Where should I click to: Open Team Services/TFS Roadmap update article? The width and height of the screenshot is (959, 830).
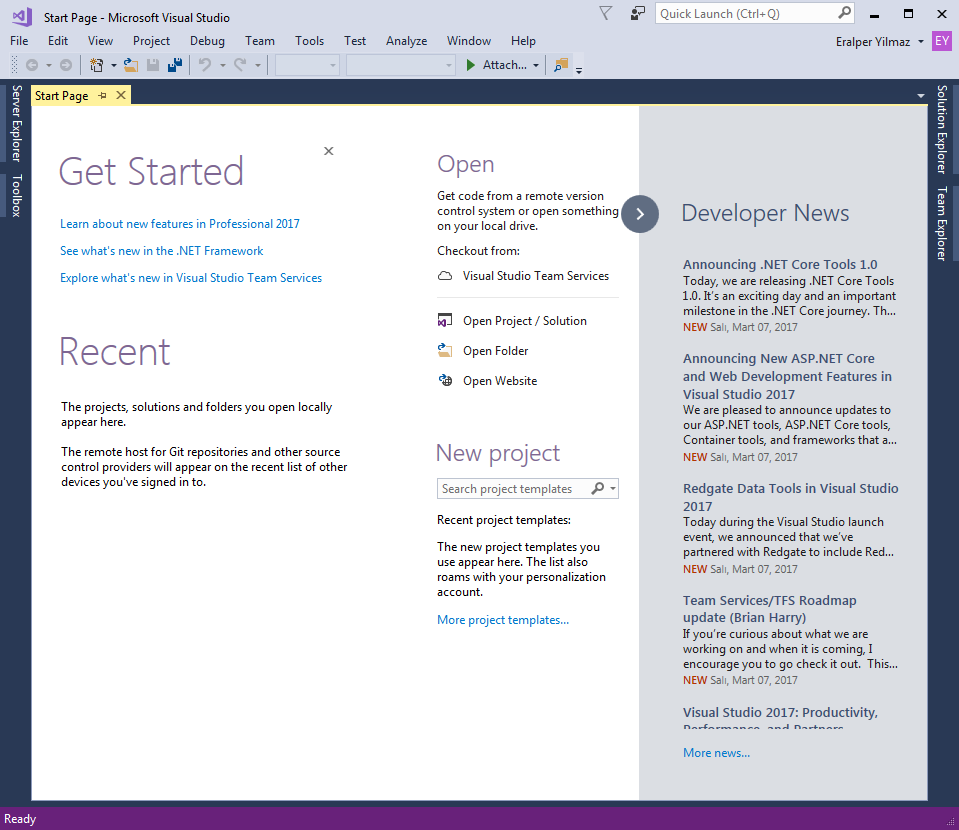click(769, 609)
